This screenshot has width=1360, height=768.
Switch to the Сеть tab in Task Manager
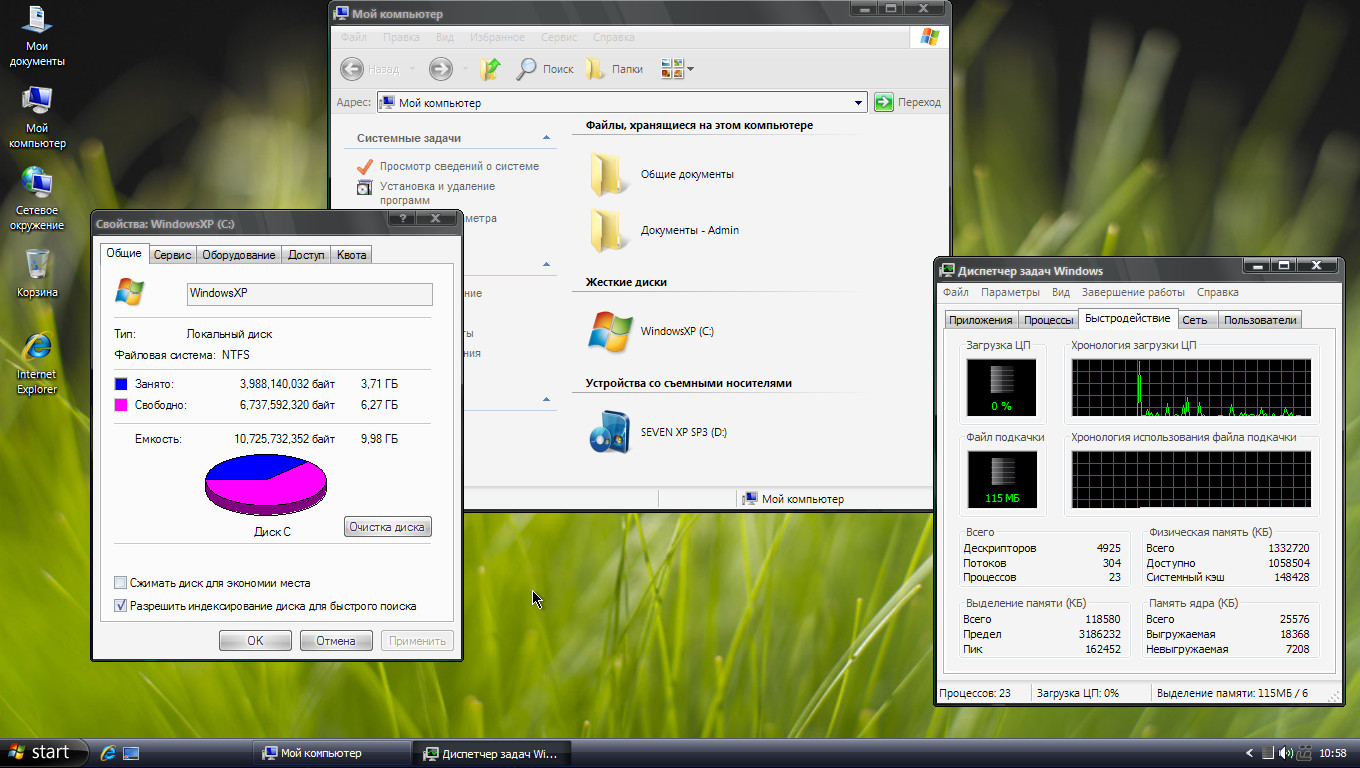click(1197, 320)
